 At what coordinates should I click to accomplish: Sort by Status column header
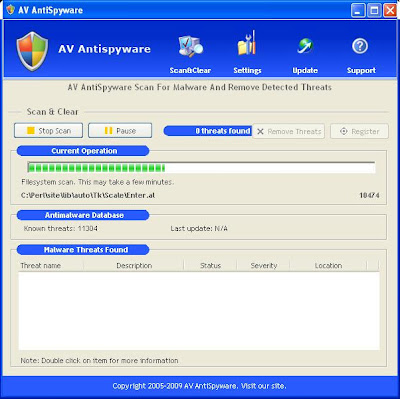click(210, 265)
